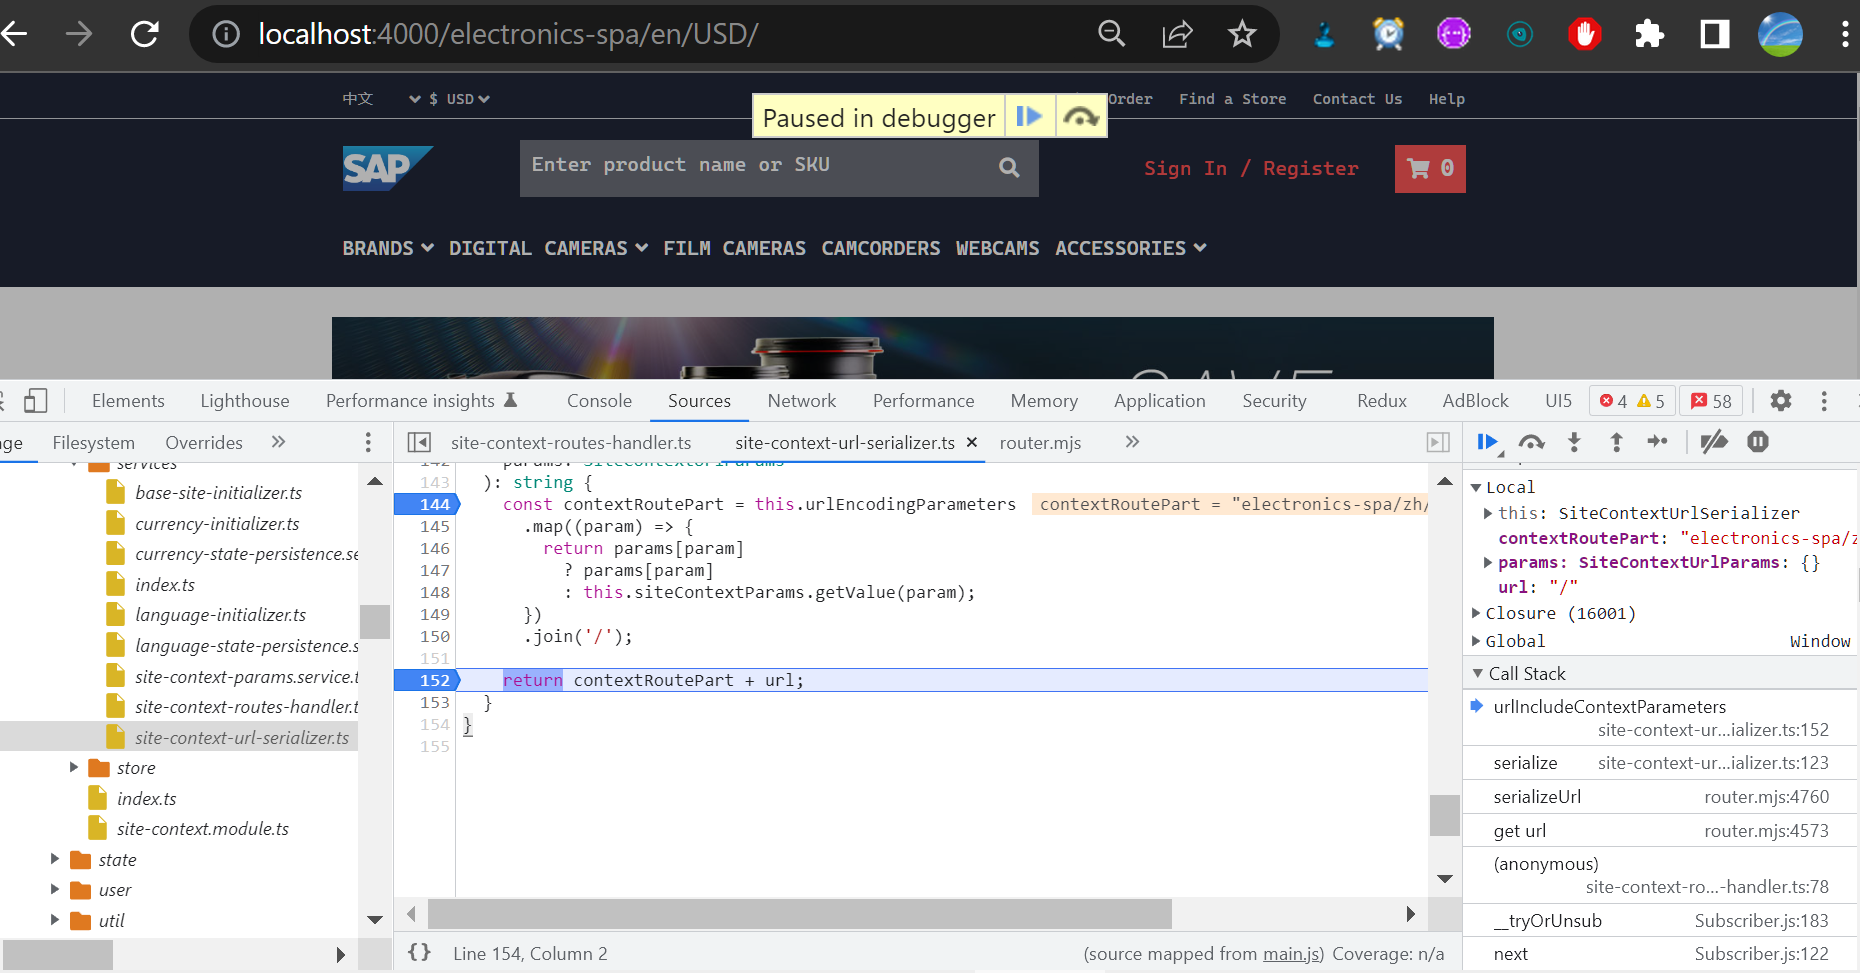Expand the BRANDS navigation menu
Image resolution: width=1860 pixels, height=973 pixels.
pyautogui.click(x=388, y=248)
